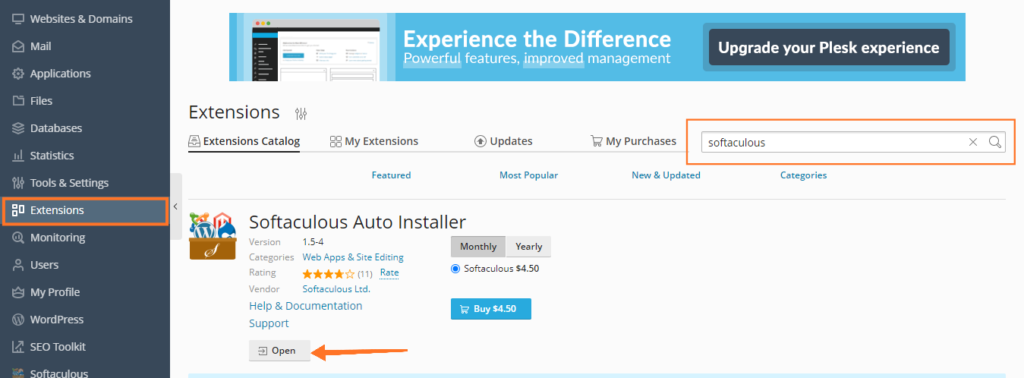Click the Softaculous Auto Installer title
1024x378 pixels.
(357, 222)
